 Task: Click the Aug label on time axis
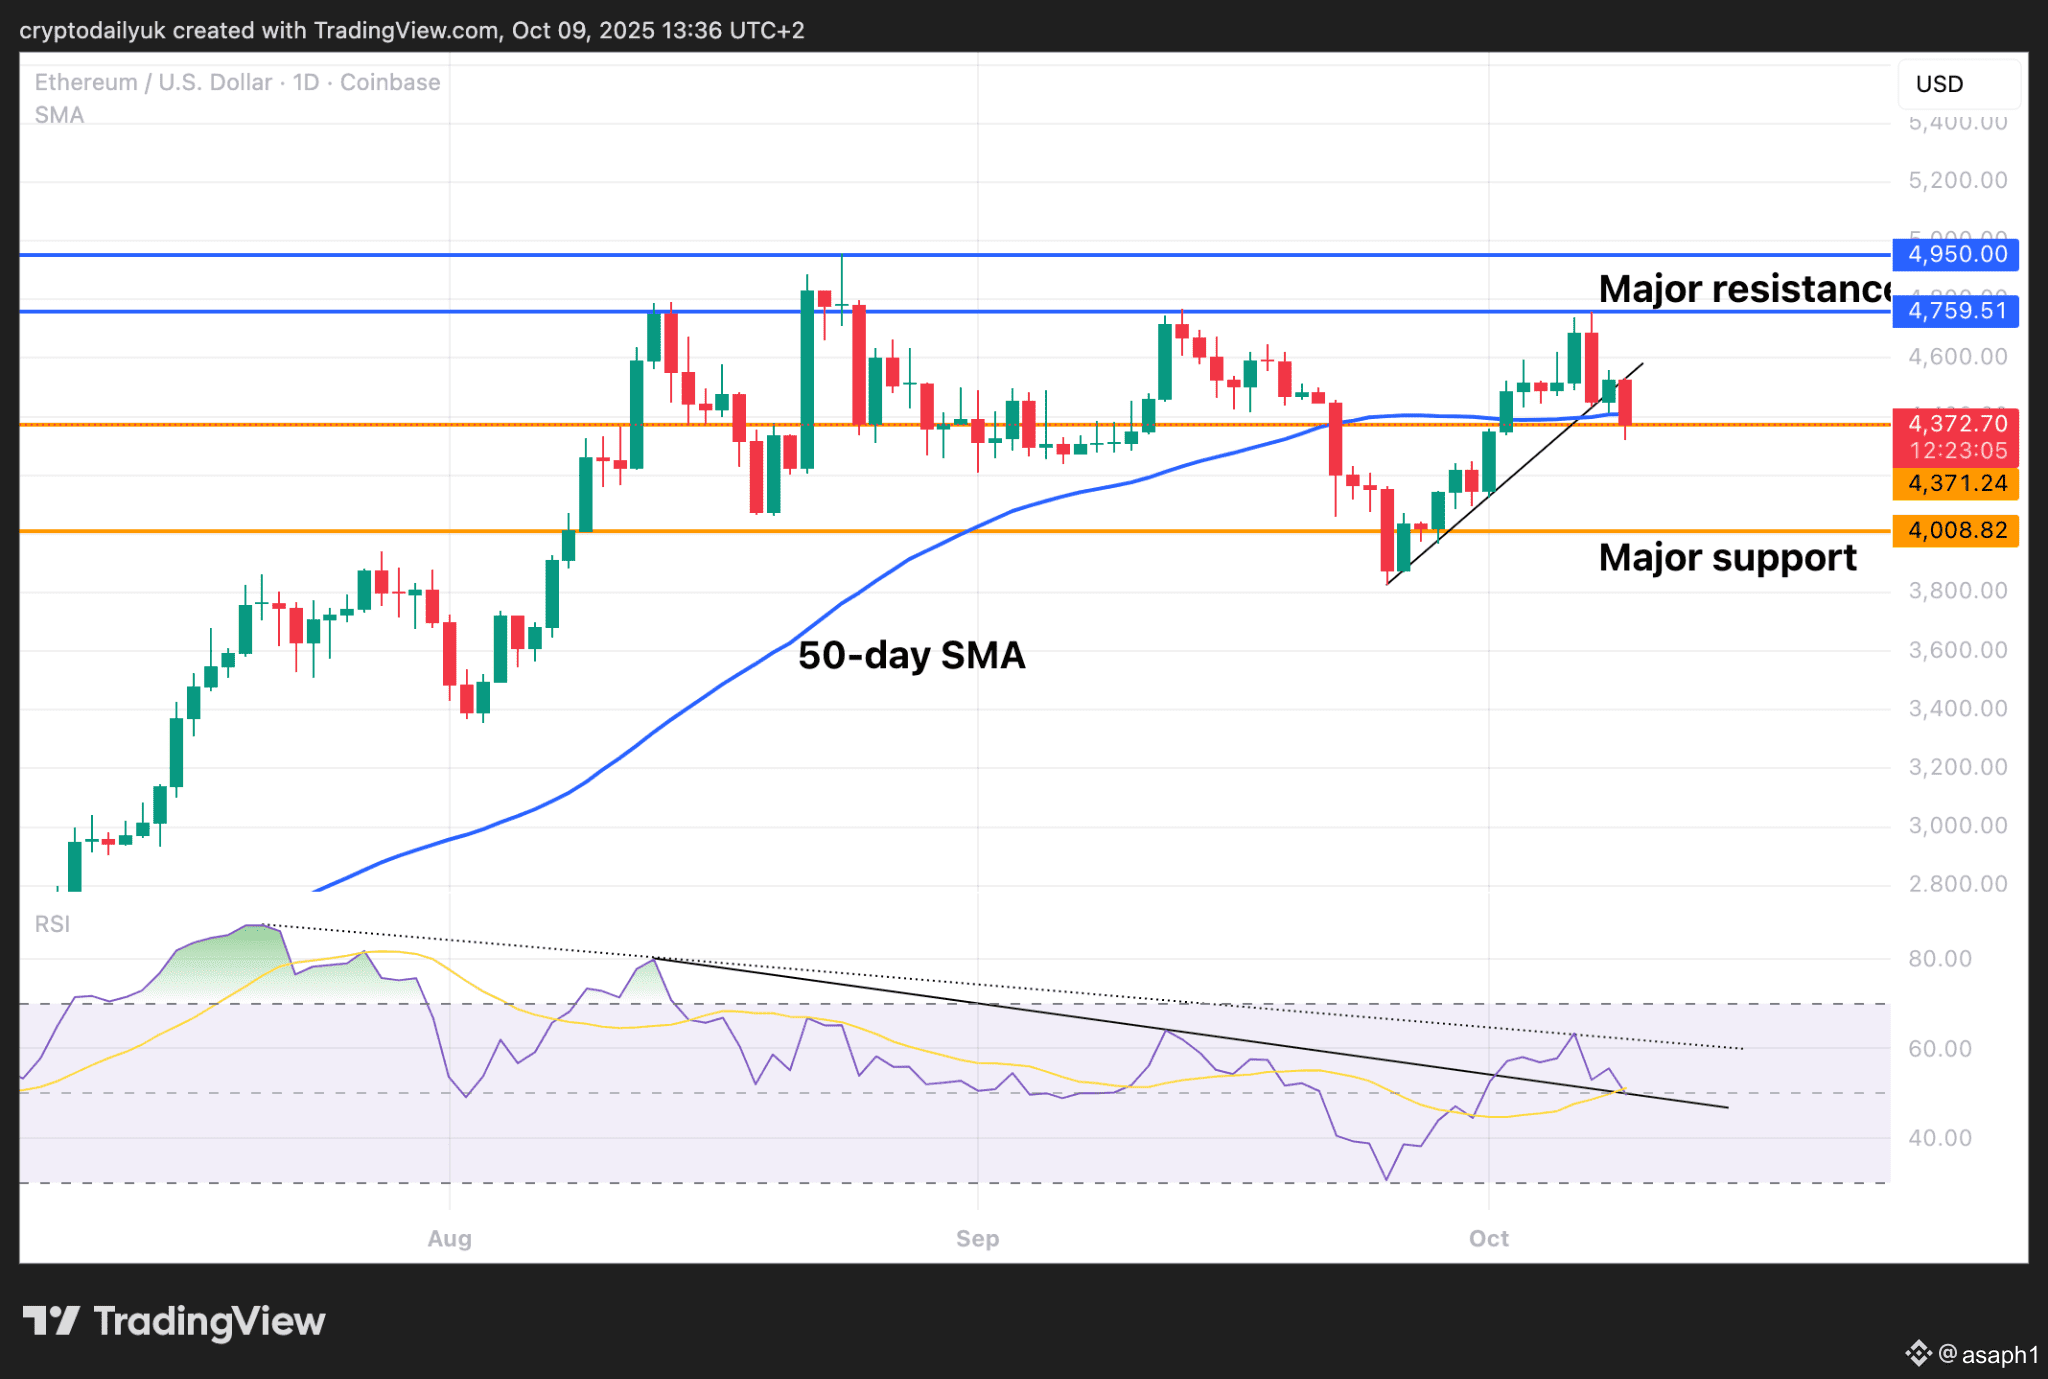[x=449, y=1238]
